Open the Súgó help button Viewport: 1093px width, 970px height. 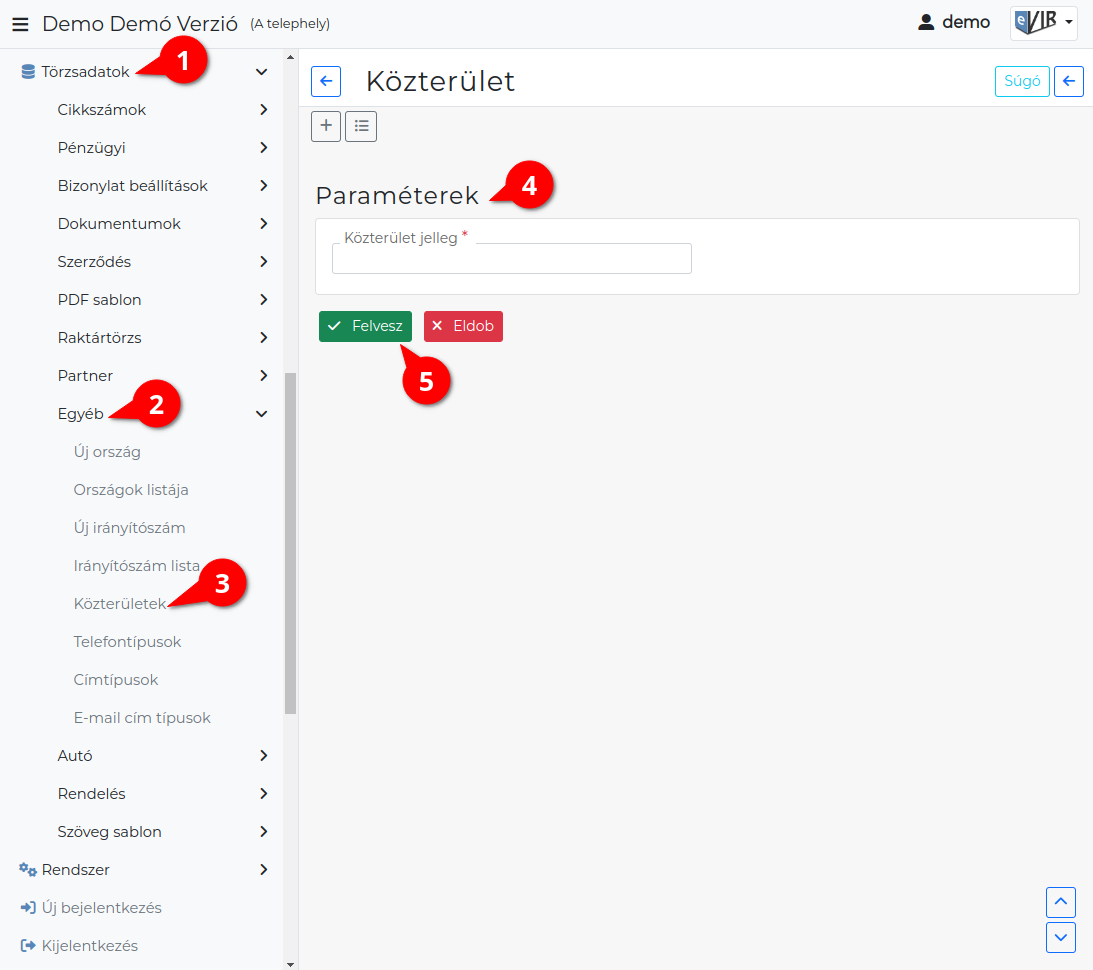[1022, 82]
